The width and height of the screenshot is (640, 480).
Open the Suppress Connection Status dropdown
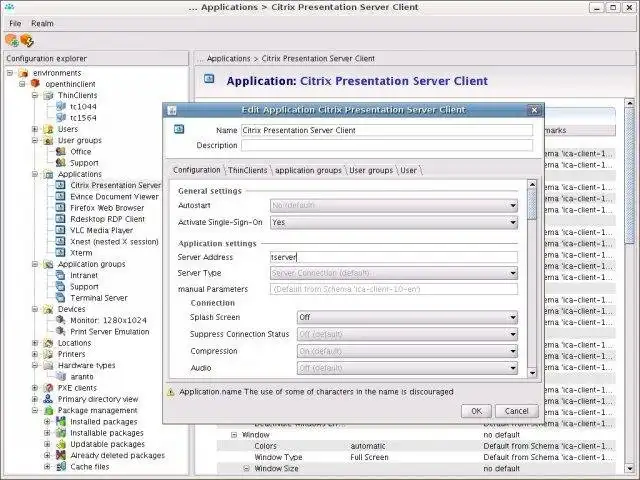pyautogui.click(x=407, y=334)
